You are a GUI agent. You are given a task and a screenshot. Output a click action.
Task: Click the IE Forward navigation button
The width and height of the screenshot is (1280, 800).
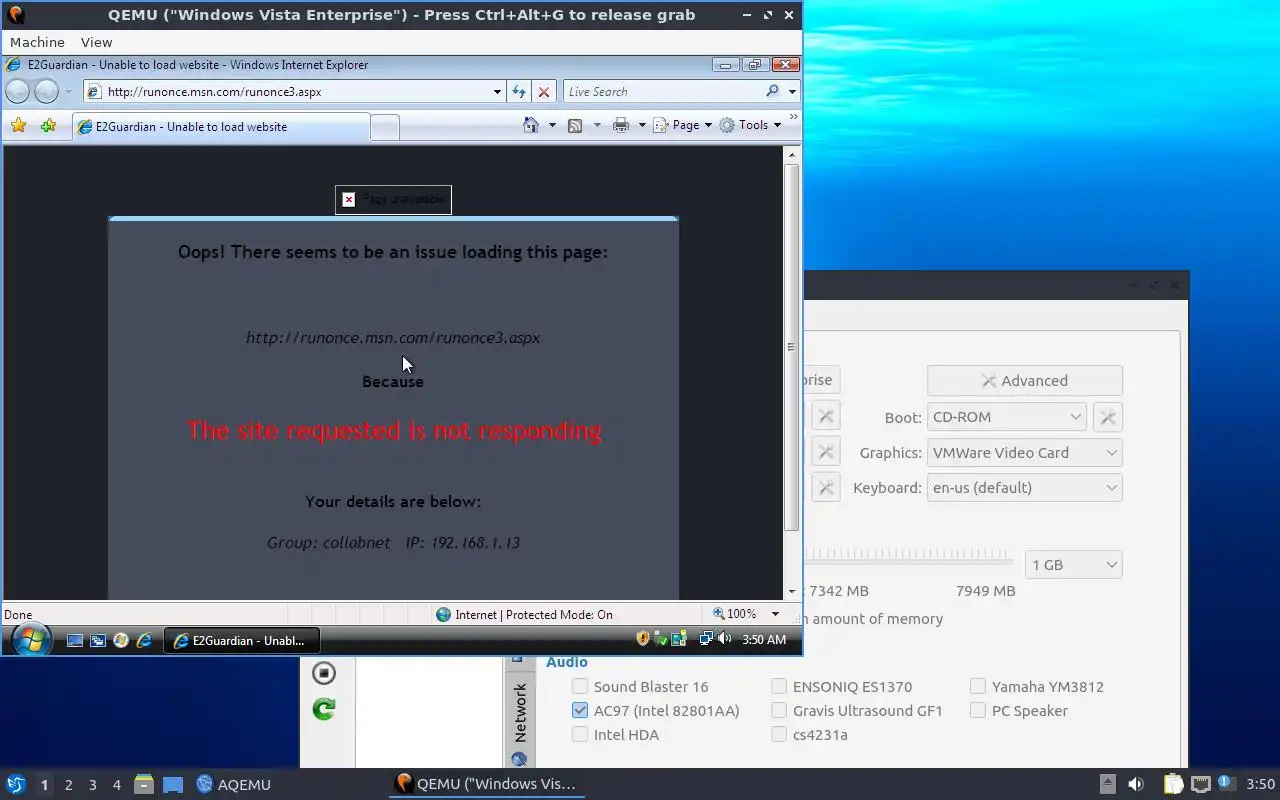[46, 91]
